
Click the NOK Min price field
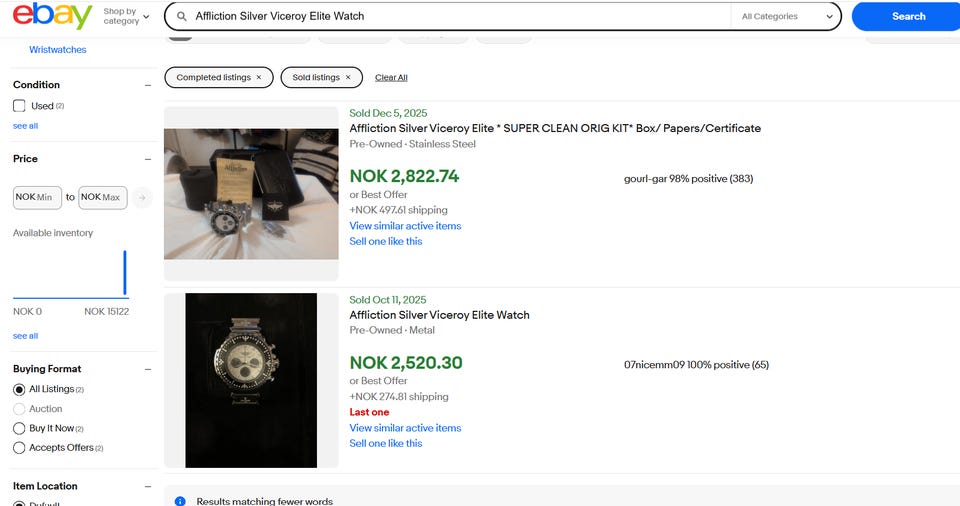click(37, 197)
